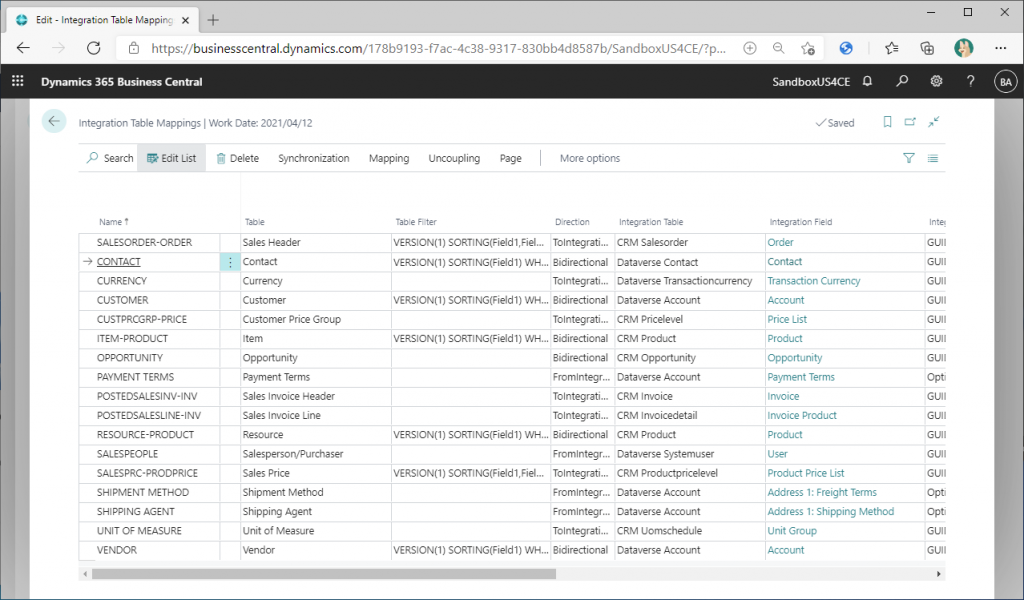Show More options in action bar
The width and height of the screenshot is (1024, 600).
pos(590,158)
